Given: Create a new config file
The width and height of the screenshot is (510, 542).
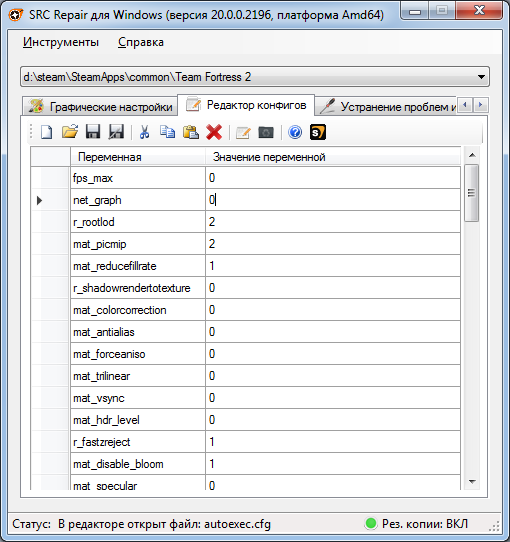Looking at the screenshot, I should (x=46, y=132).
